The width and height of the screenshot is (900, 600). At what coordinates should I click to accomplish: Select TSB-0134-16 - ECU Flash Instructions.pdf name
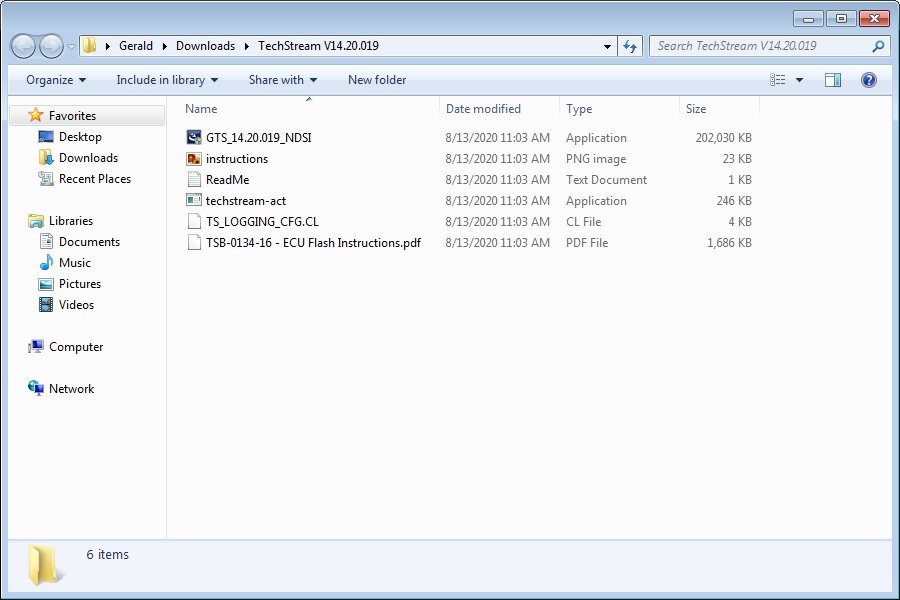point(313,243)
